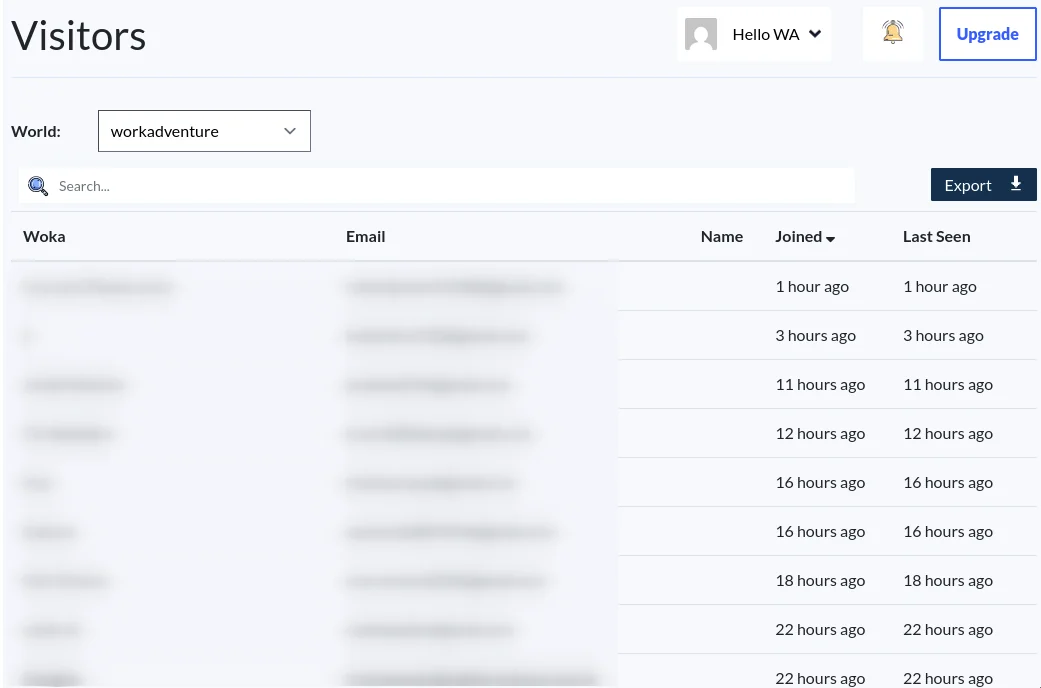Click the Upgrade button
Image resolution: width=1041 pixels, height=688 pixels.
(x=987, y=34)
